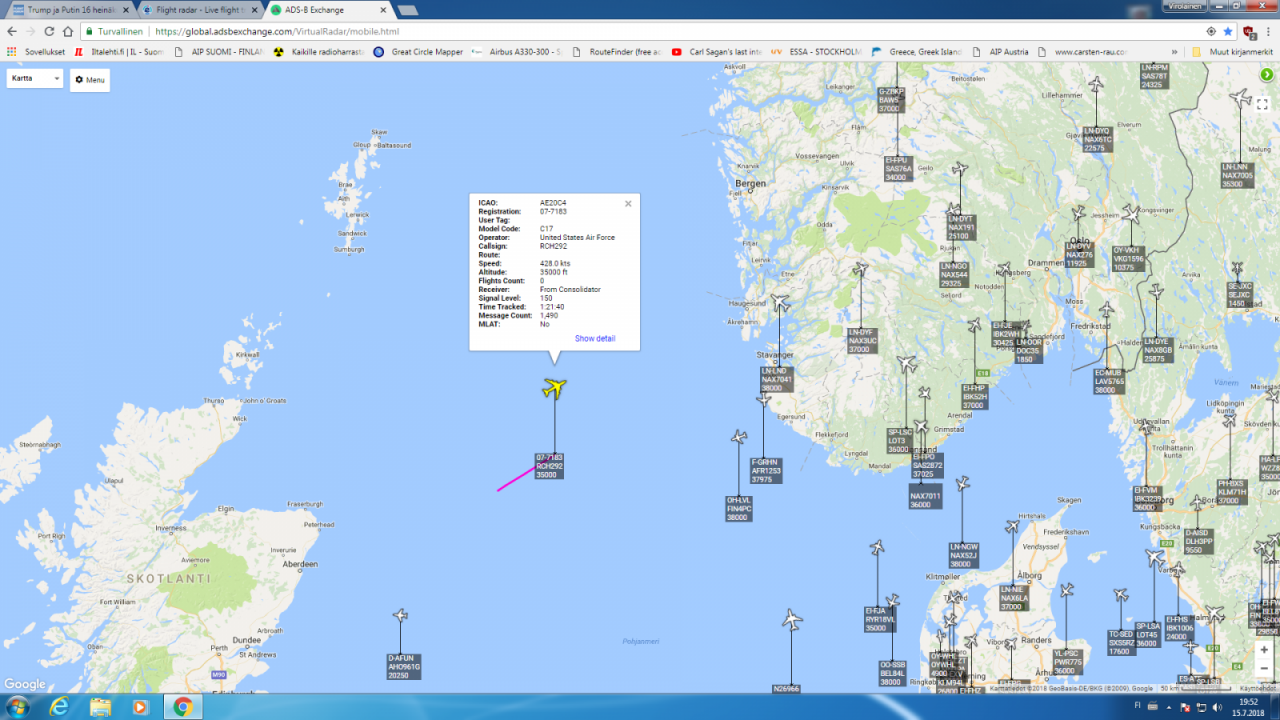
Task: Select the LN-DYF NAX3UC aircraft icon
Action: [x=860, y=269]
